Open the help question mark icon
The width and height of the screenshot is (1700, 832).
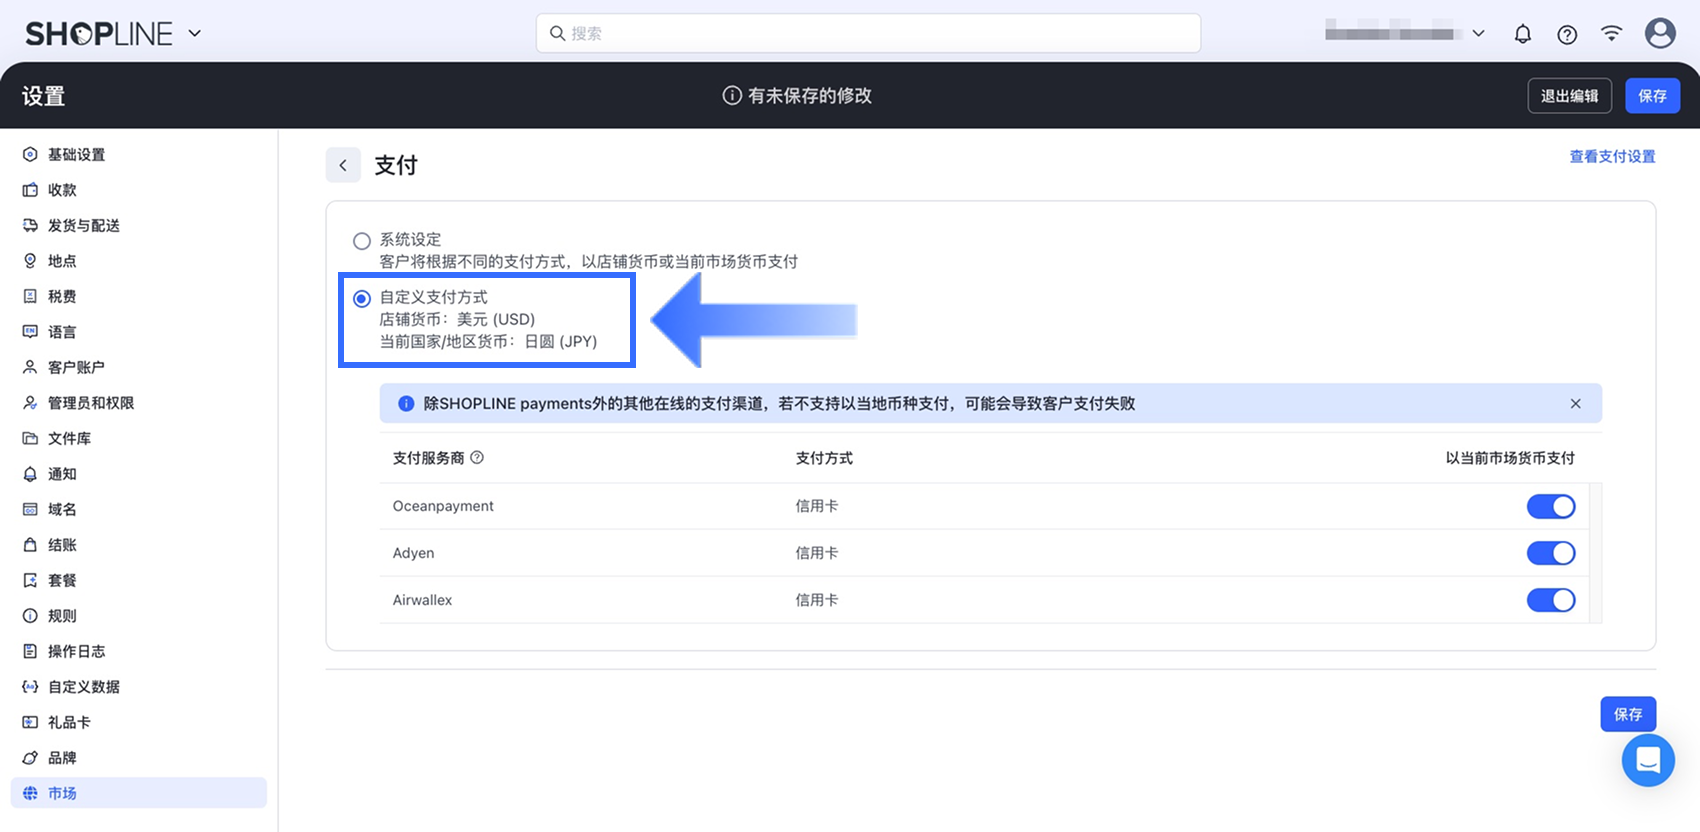pos(1567,34)
